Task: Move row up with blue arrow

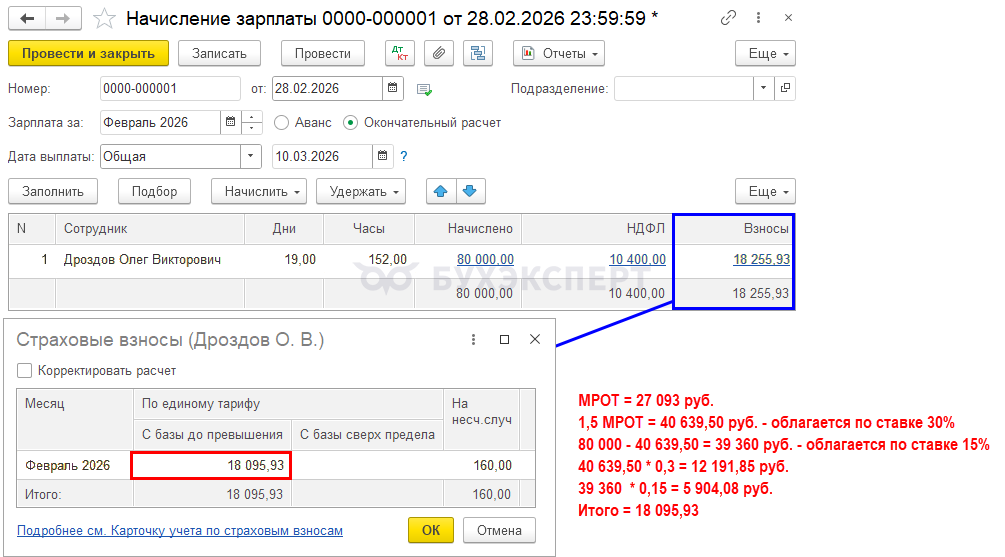Action: tap(441, 191)
